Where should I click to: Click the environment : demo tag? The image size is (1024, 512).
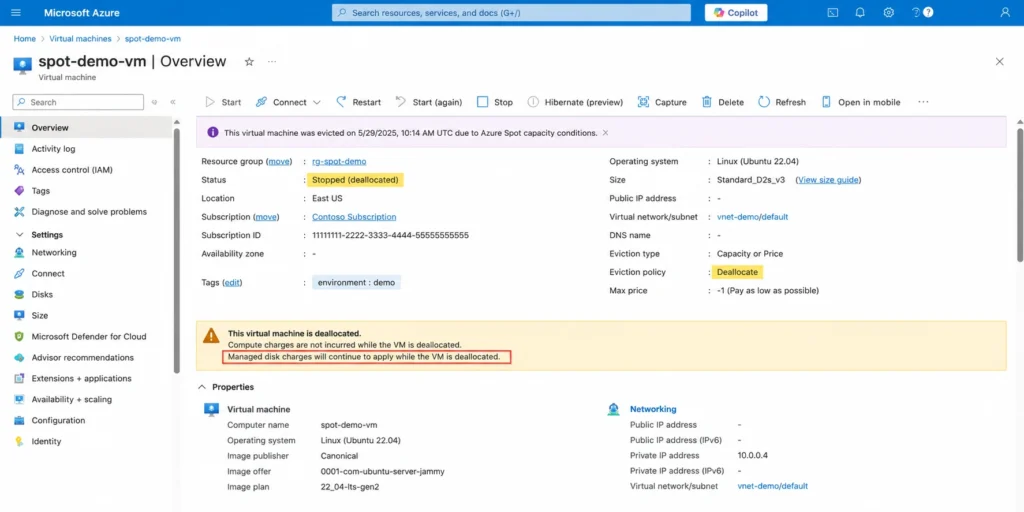[x=356, y=283]
